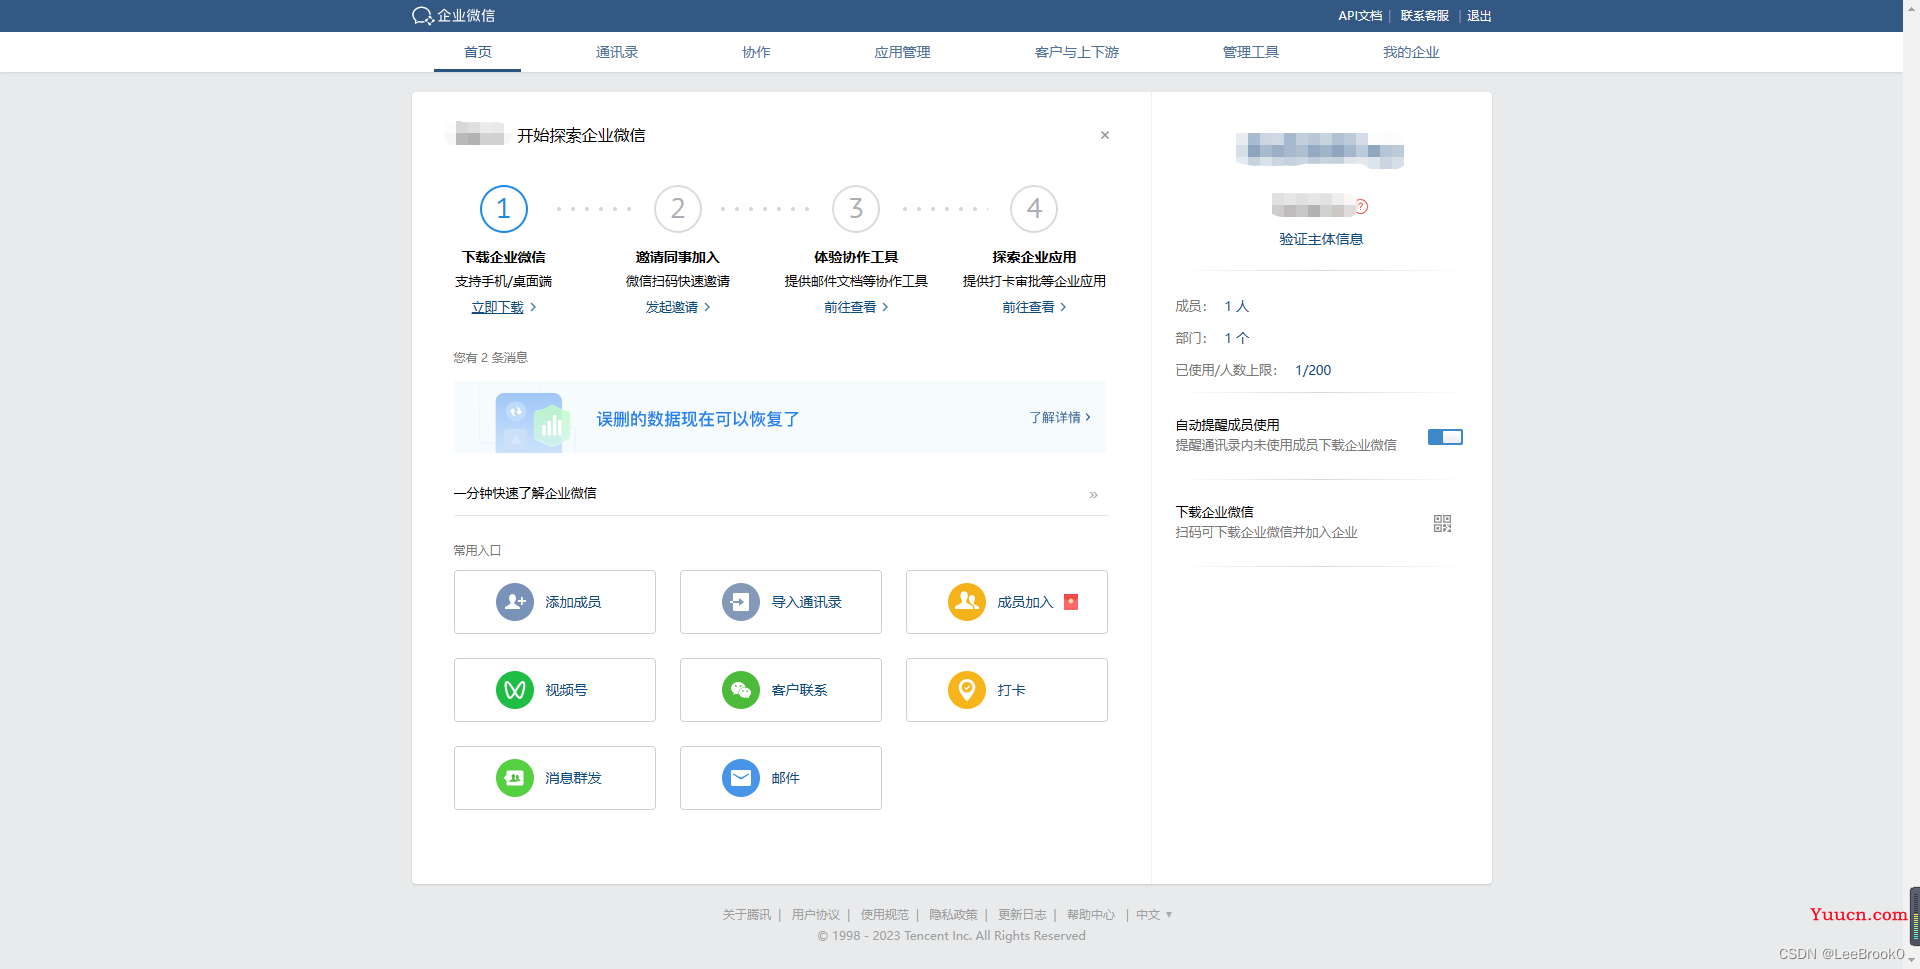The height and width of the screenshot is (969, 1920).
Task: Open 使用规范 footer link
Action: tap(885, 915)
